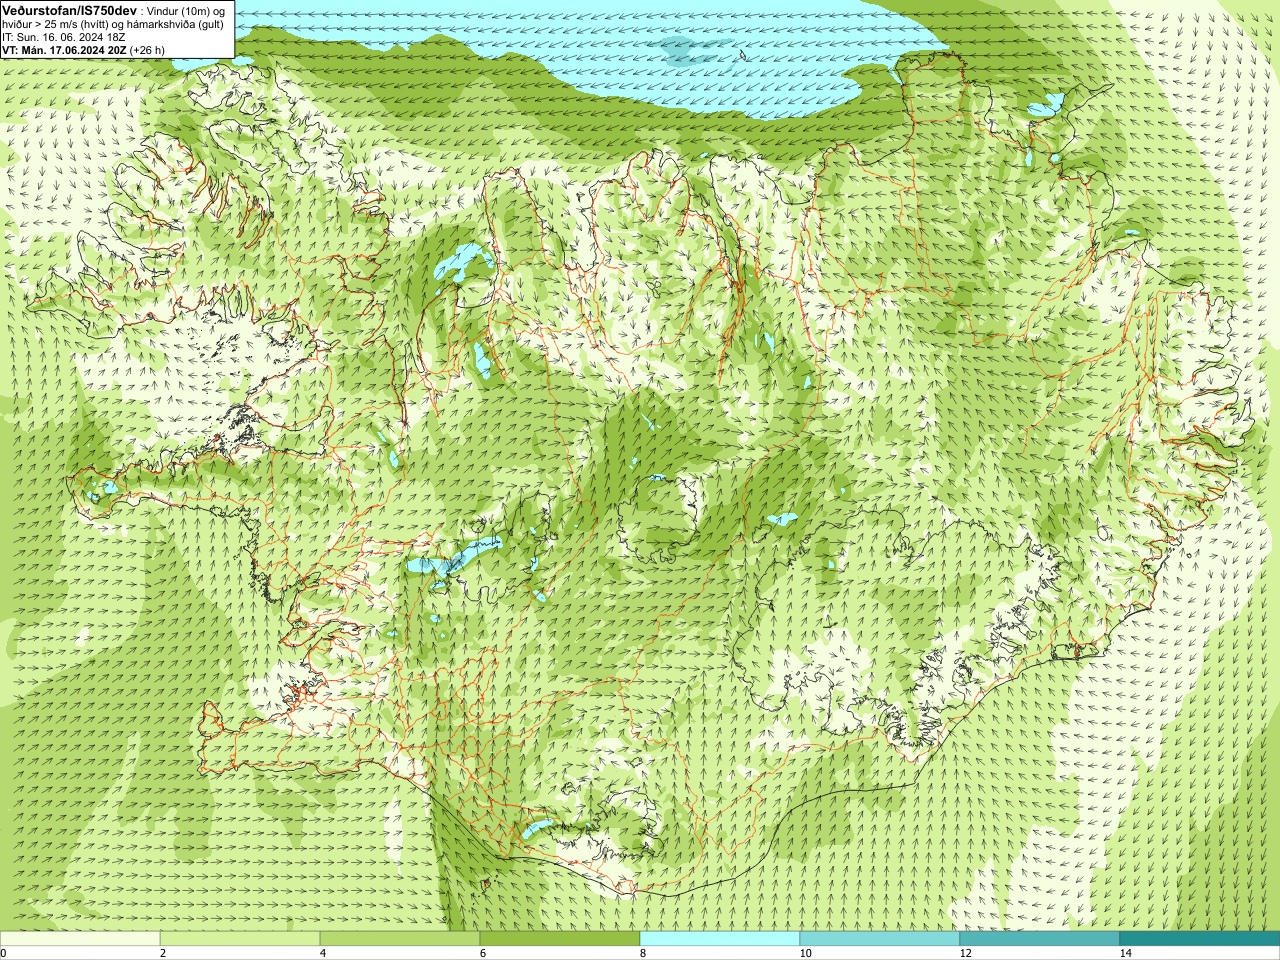Click the '14' tick label on color scale

click(x=1125, y=954)
